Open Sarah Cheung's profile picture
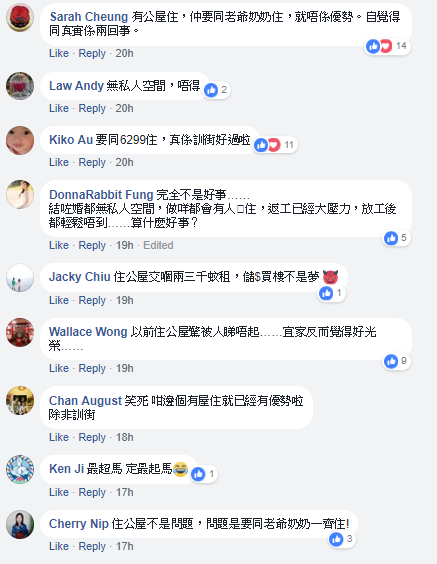Image resolution: width=437 pixels, height=564 pixels. pyautogui.click(x=20, y=18)
